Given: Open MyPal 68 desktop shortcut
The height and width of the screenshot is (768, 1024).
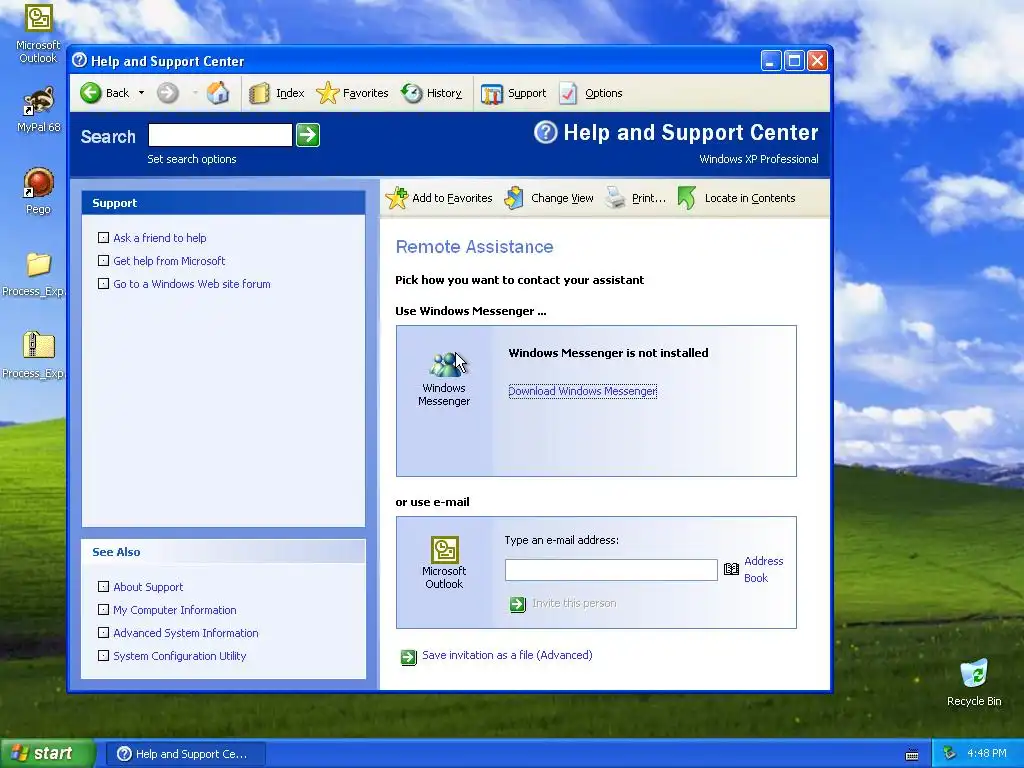Looking at the screenshot, I should pos(38,109).
